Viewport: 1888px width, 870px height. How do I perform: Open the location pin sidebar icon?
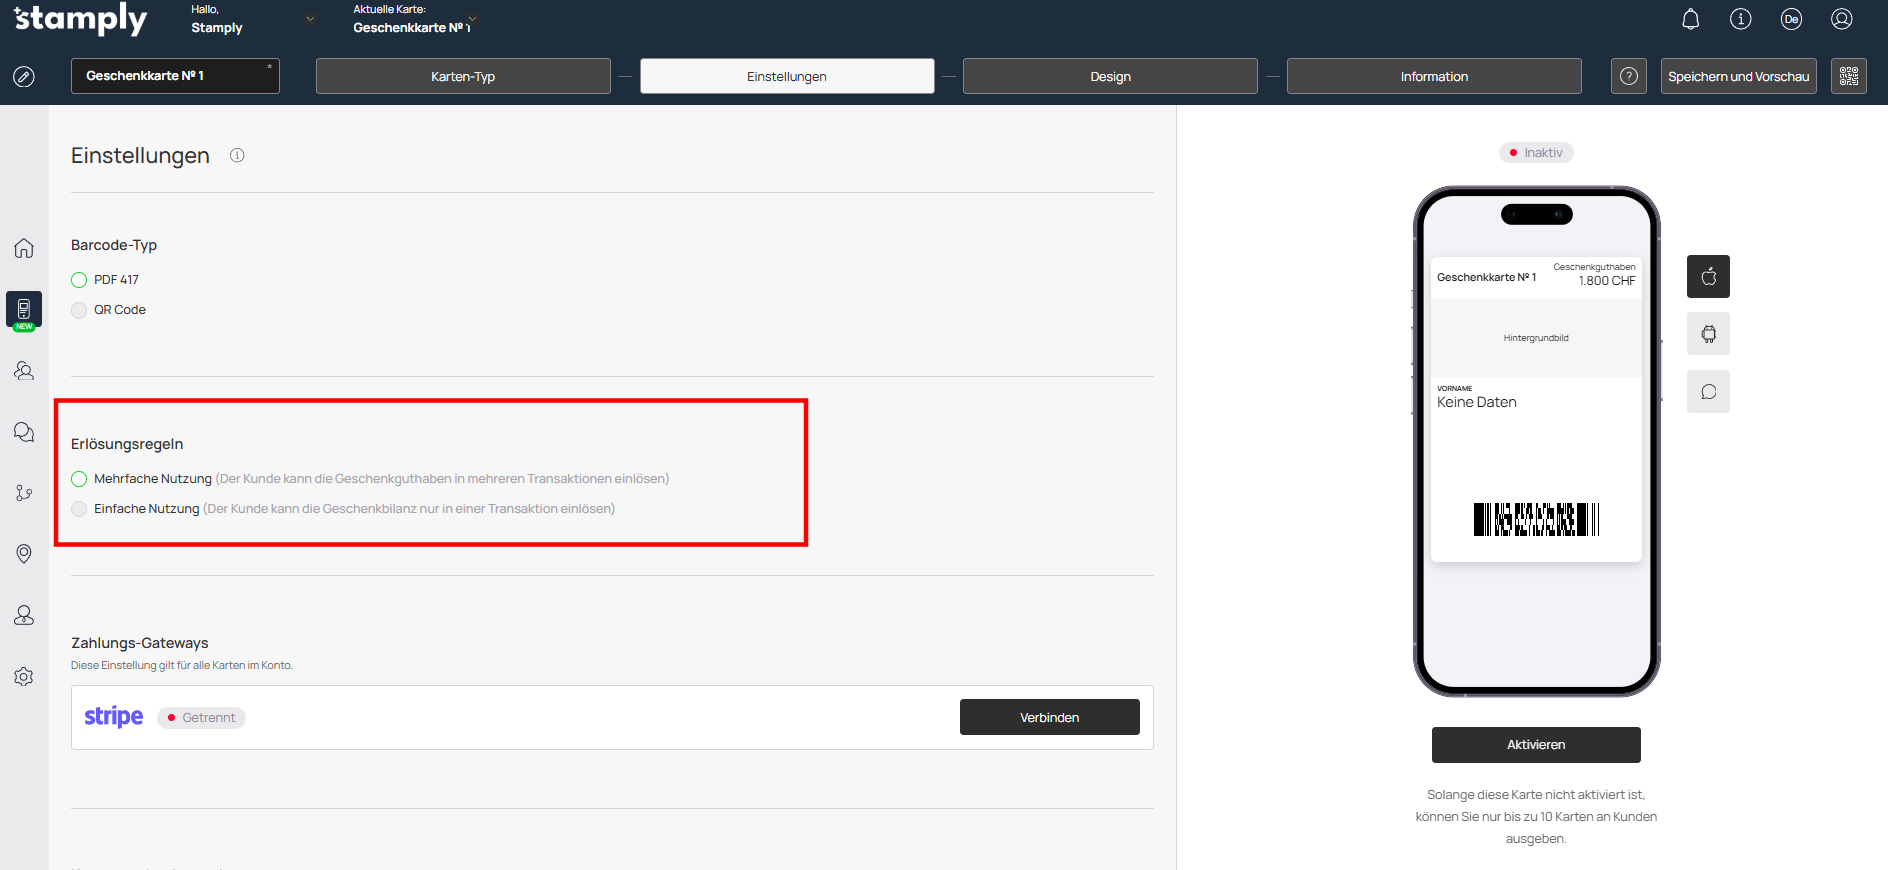[x=24, y=553]
